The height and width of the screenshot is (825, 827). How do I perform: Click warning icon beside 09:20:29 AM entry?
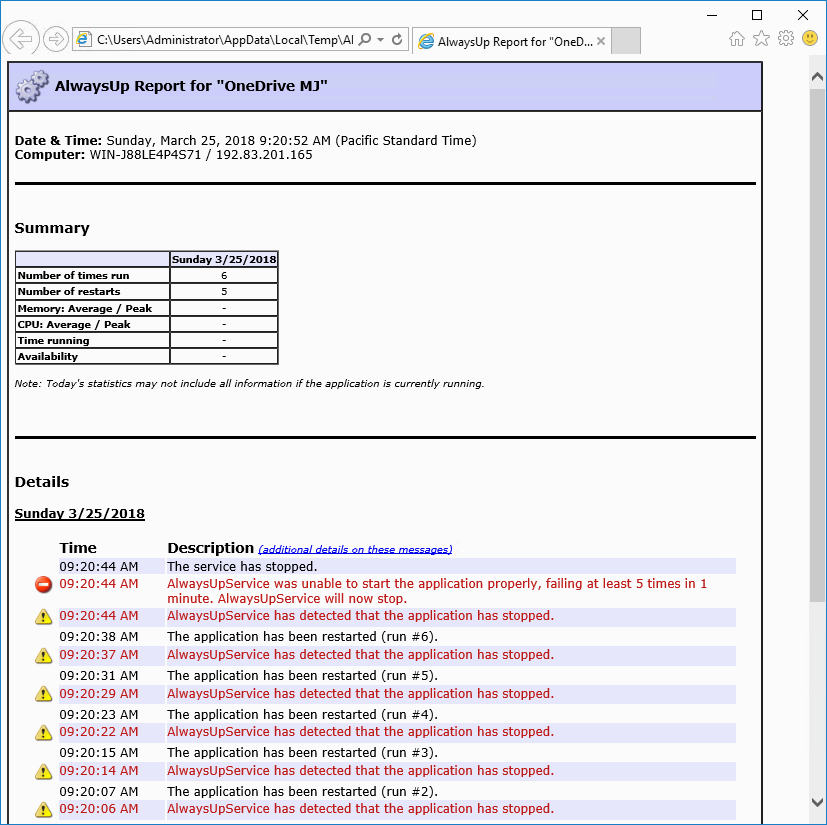pyautogui.click(x=43, y=694)
